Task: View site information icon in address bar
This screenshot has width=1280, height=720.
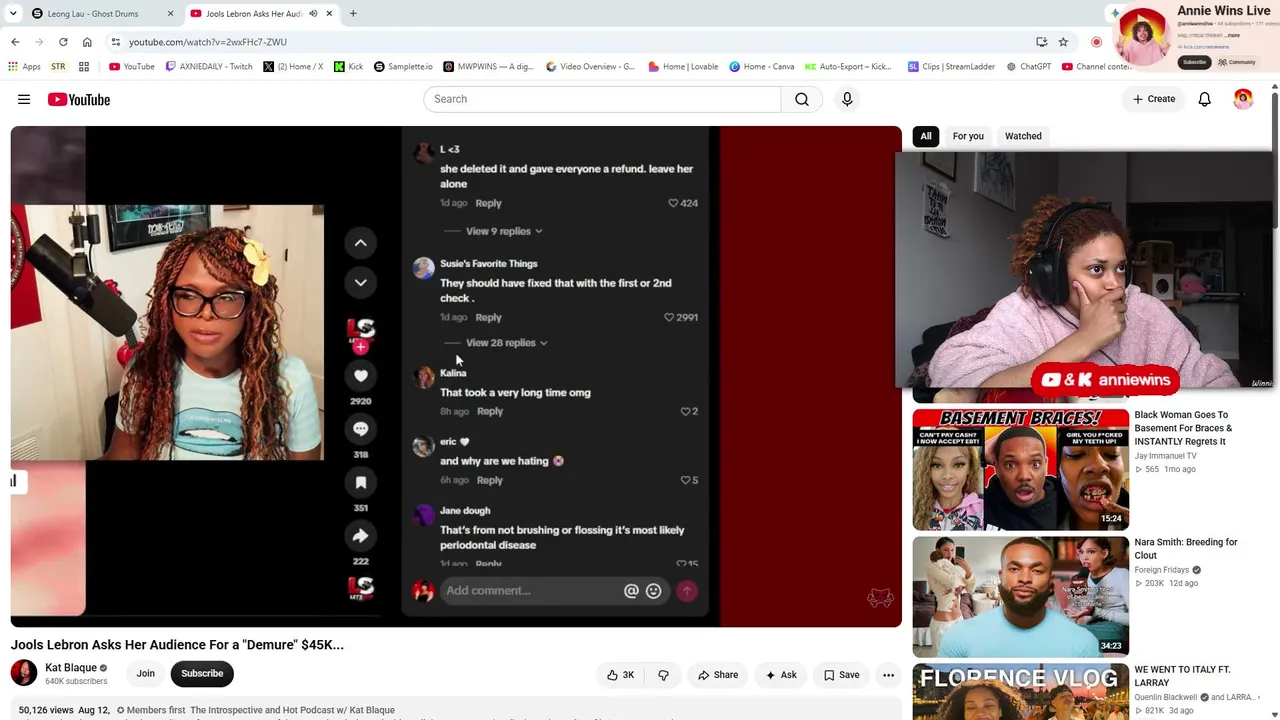Action: click(x=116, y=42)
